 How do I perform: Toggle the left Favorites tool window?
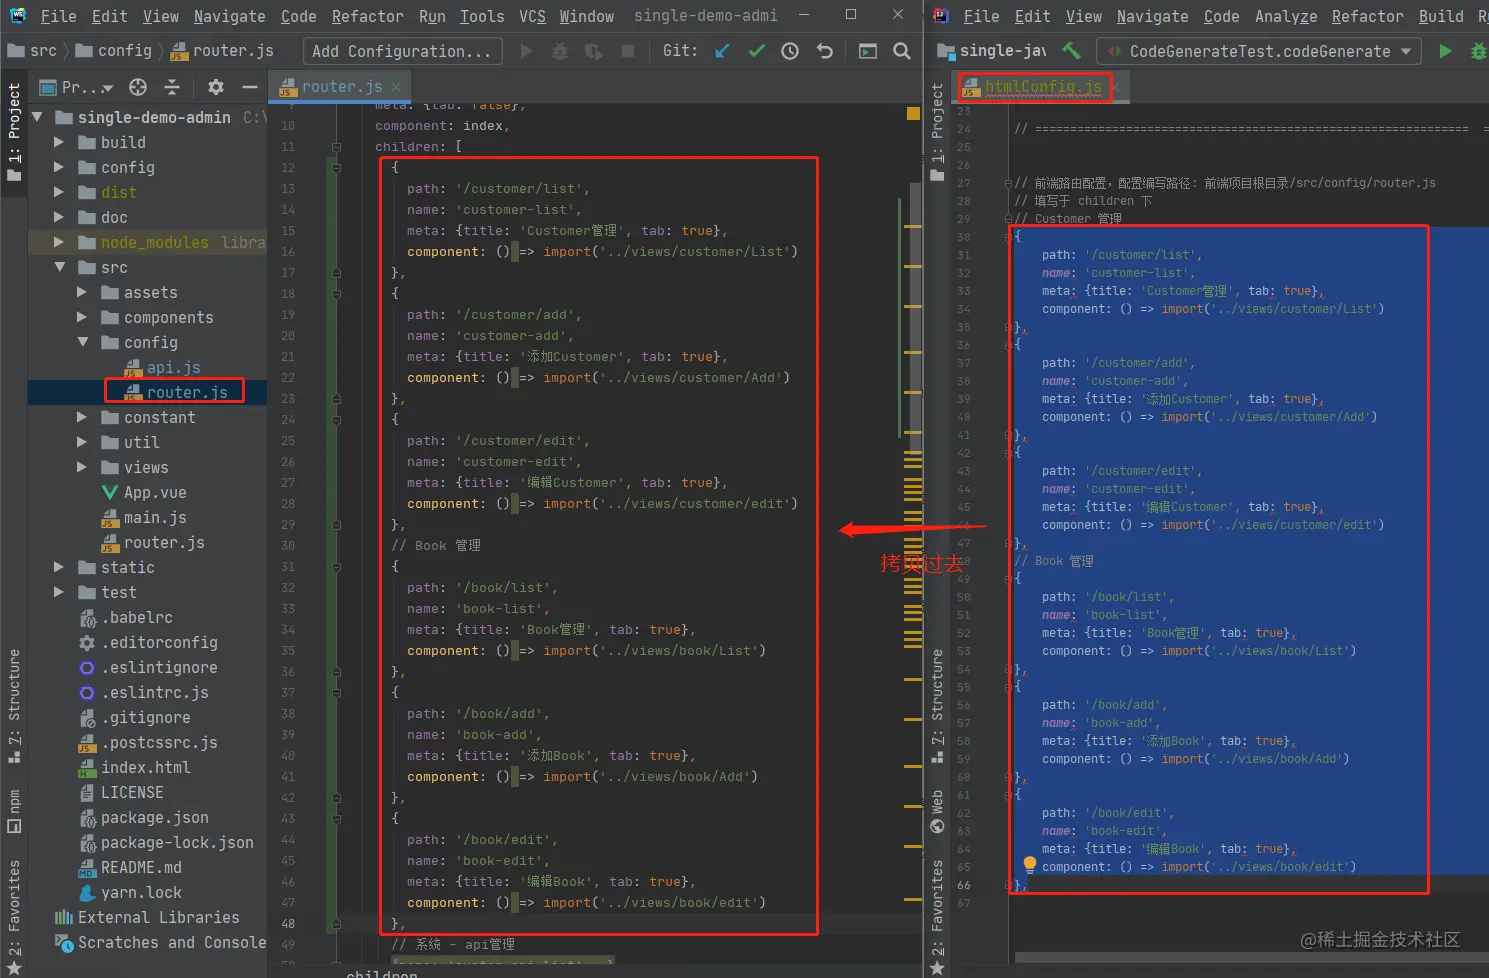click(x=14, y=905)
